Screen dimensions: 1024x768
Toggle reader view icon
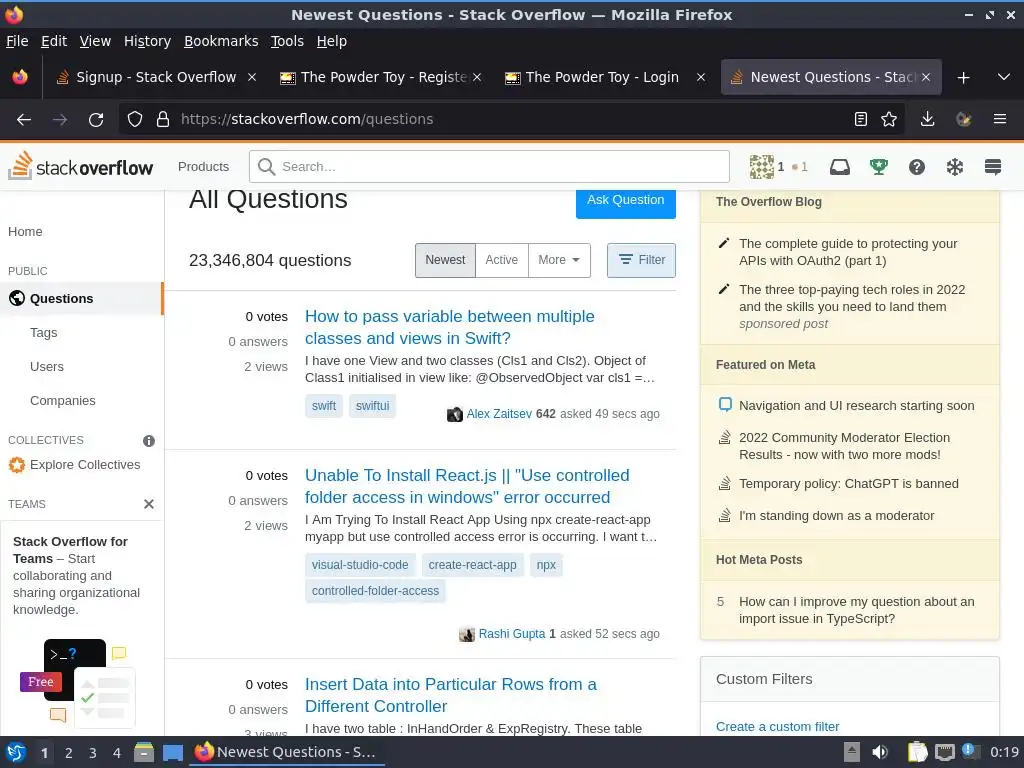[x=861, y=120]
